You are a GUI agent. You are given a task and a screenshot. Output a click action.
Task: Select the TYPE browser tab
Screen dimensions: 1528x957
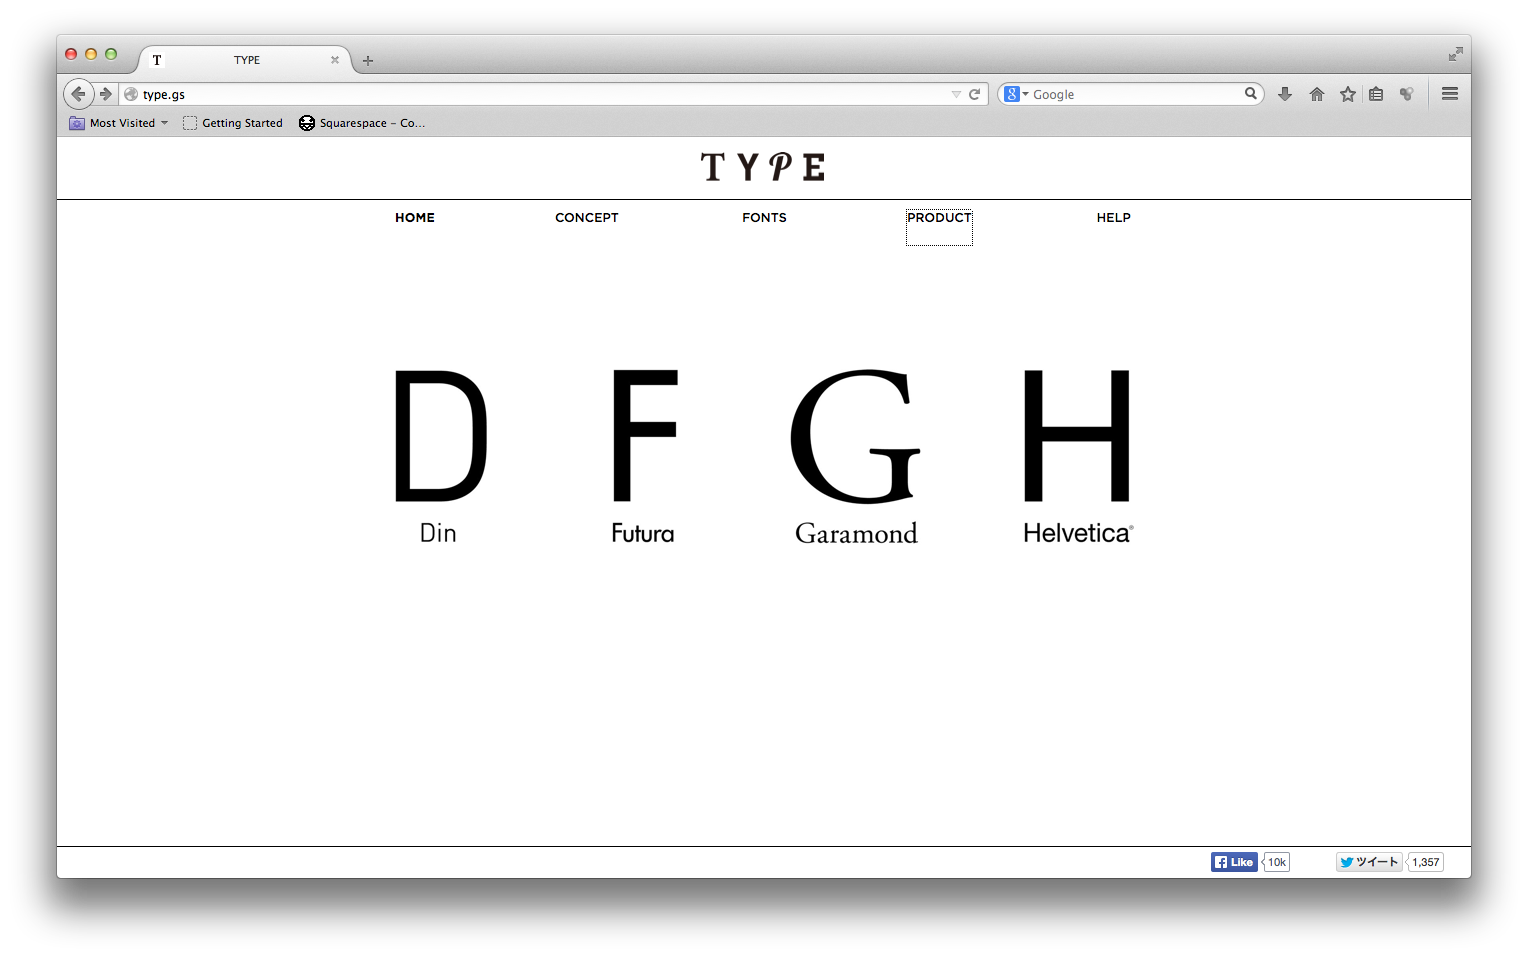pos(246,60)
